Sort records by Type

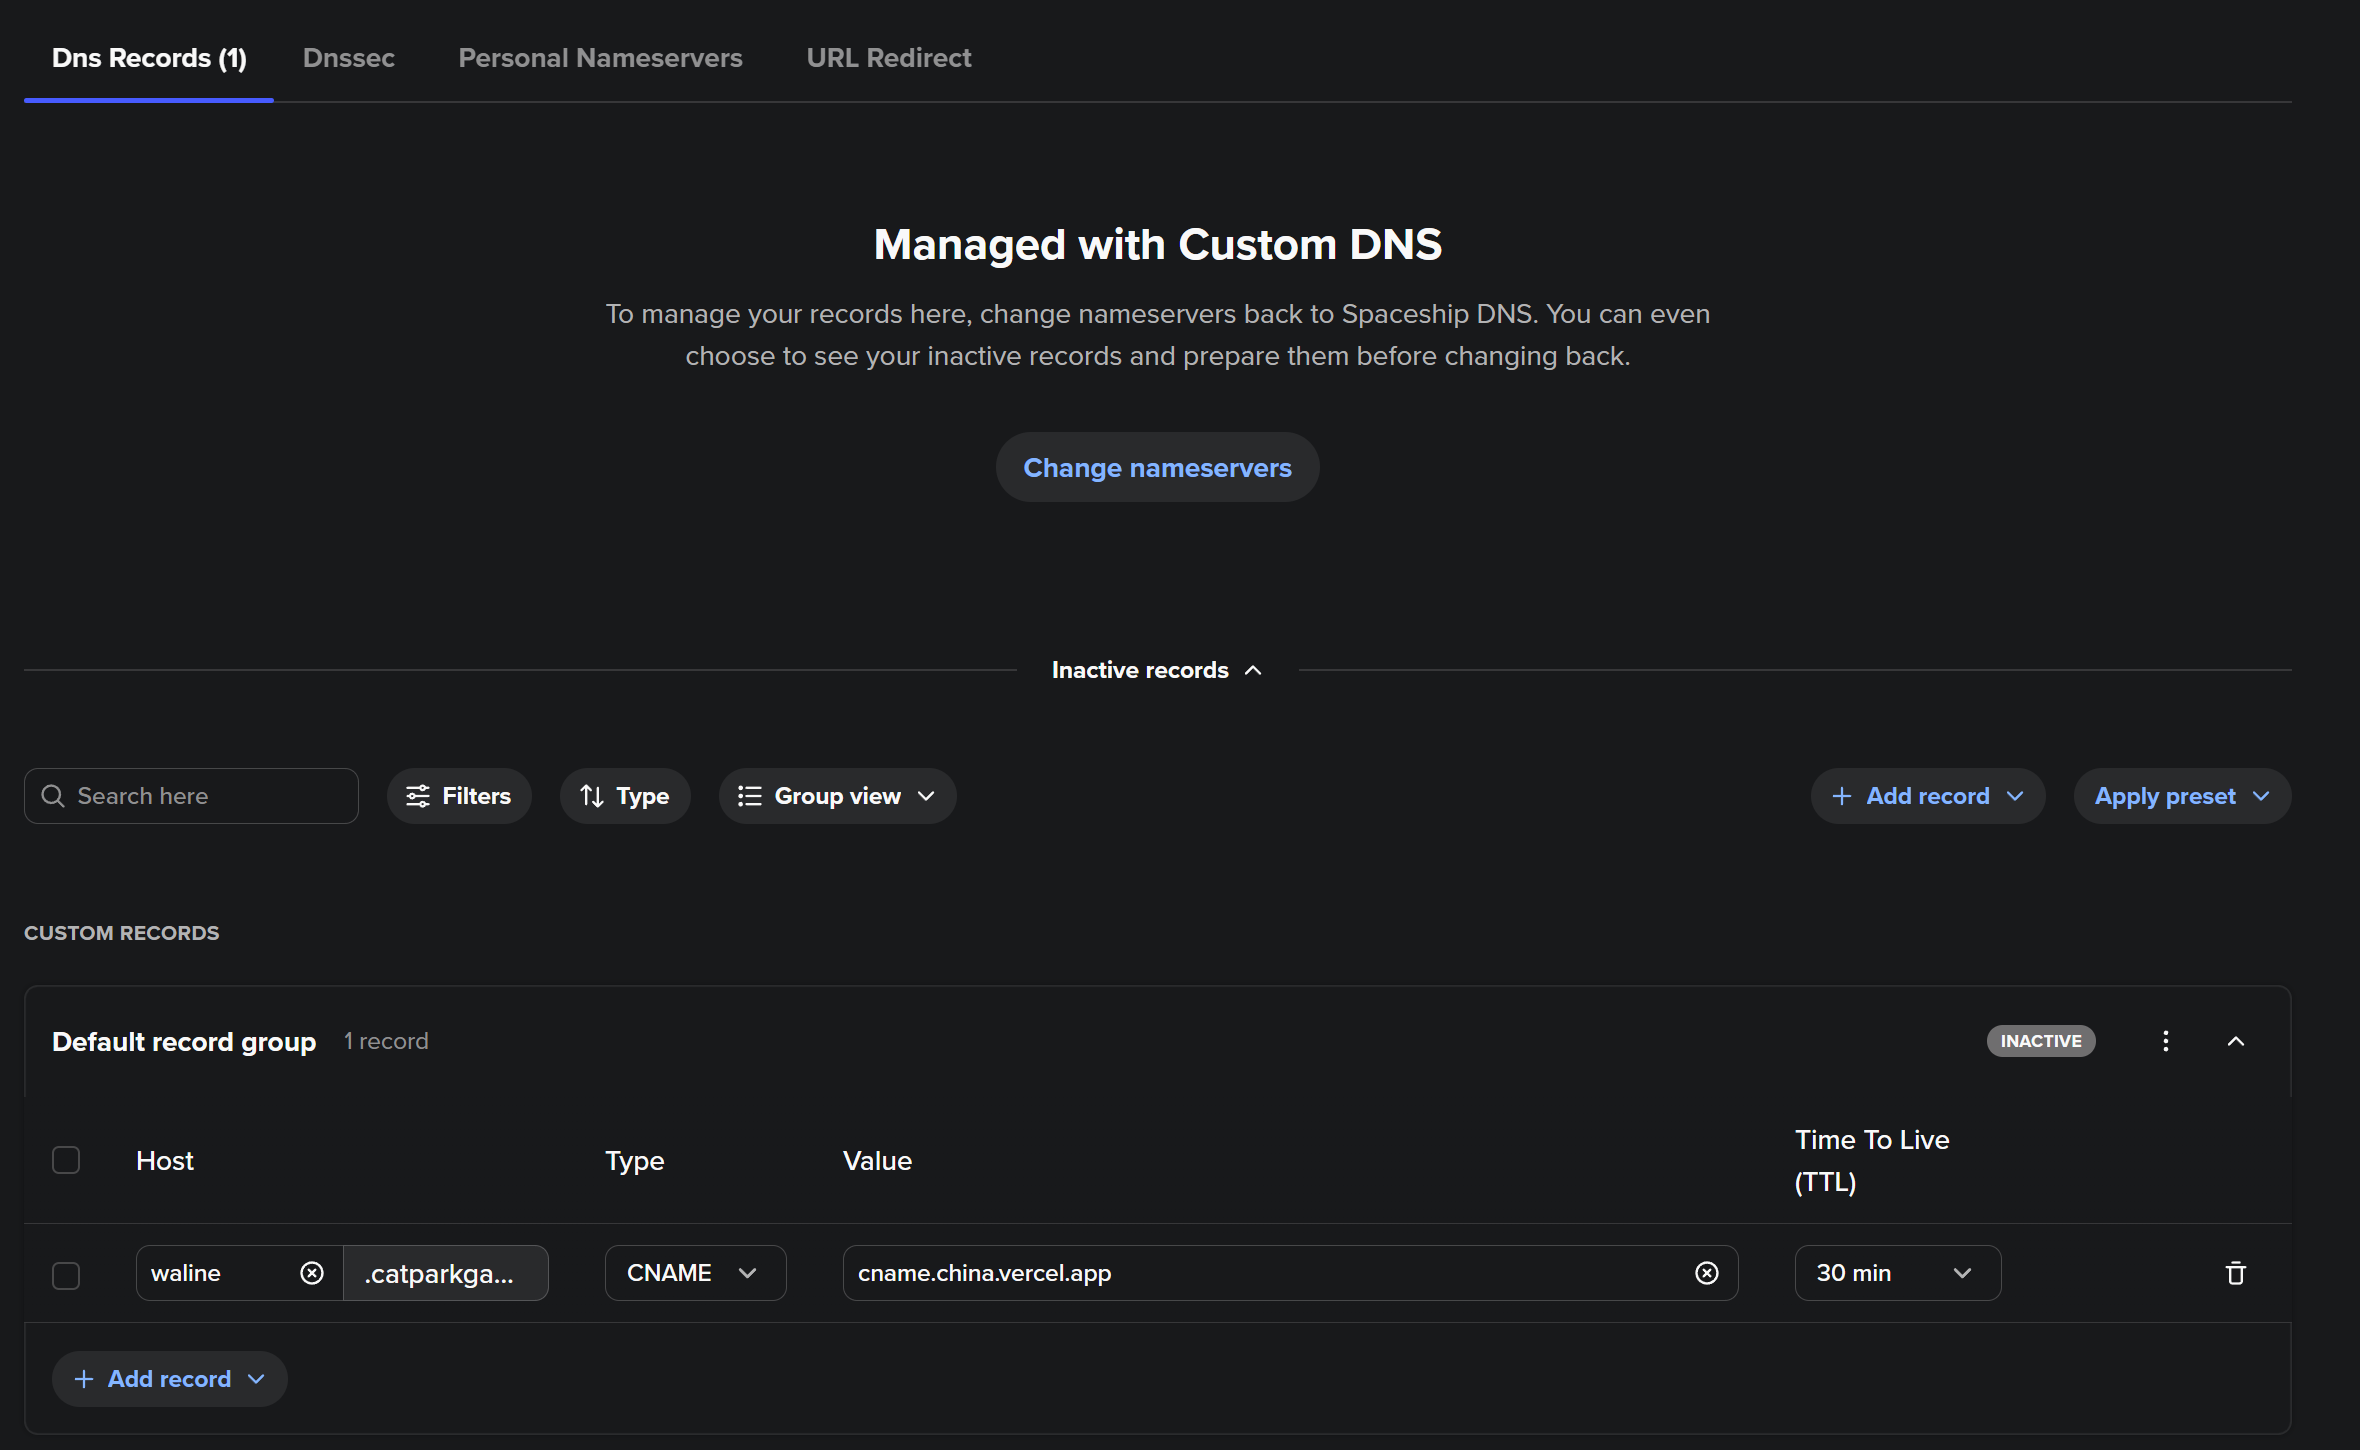[625, 796]
